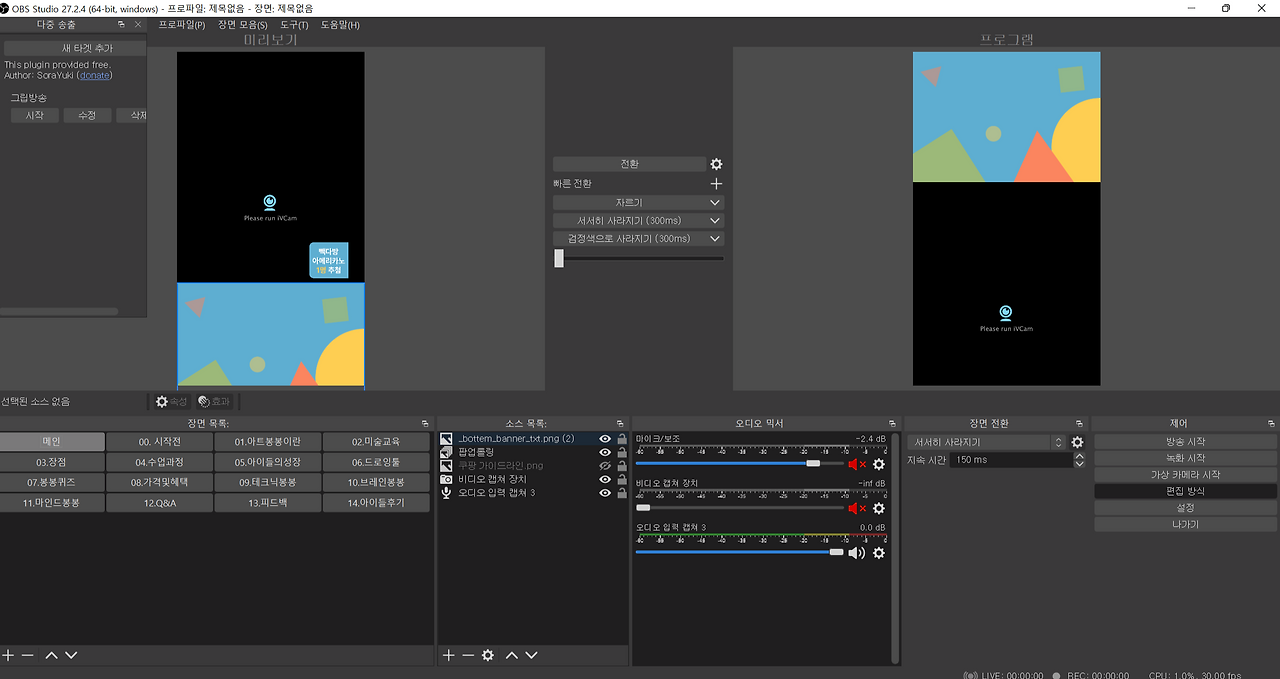Image resolution: width=1280 pixels, height=679 pixels.
Task: Move source down in 소스 목록
Action: (531, 655)
